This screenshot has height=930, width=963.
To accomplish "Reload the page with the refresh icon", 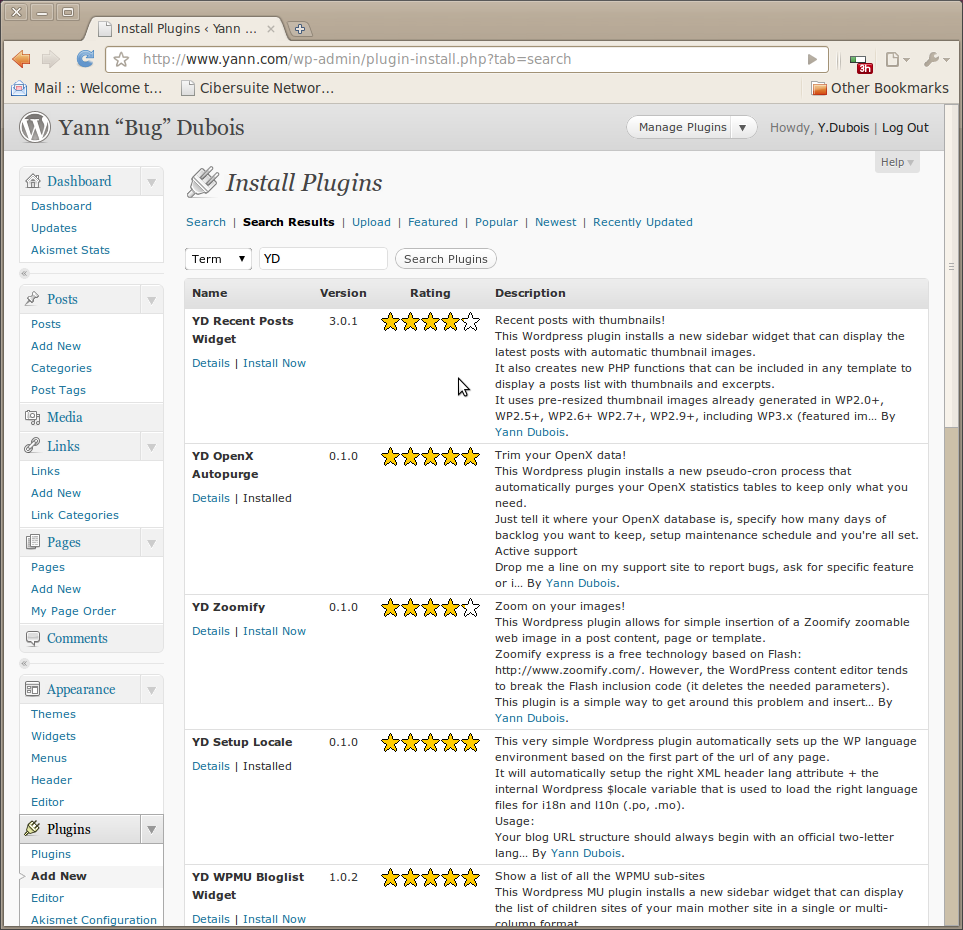I will tap(85, 59).
